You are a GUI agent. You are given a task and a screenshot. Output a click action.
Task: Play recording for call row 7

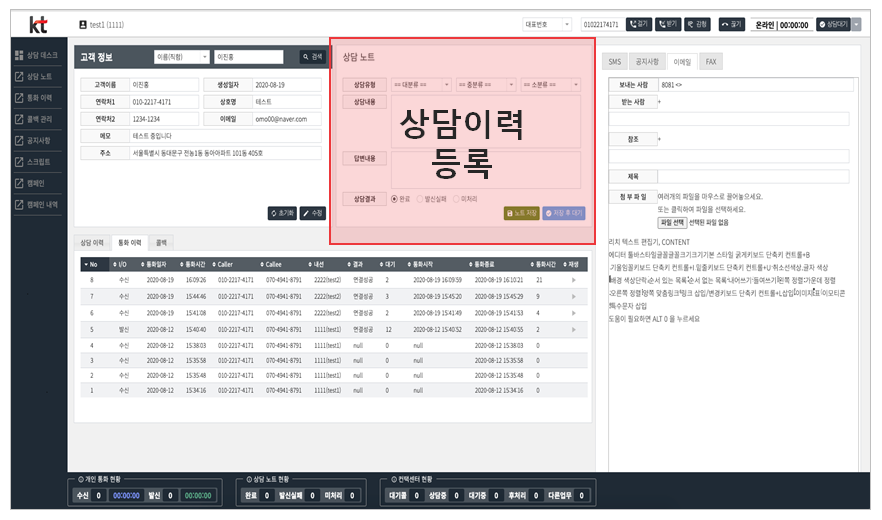[x=573, y=296]
